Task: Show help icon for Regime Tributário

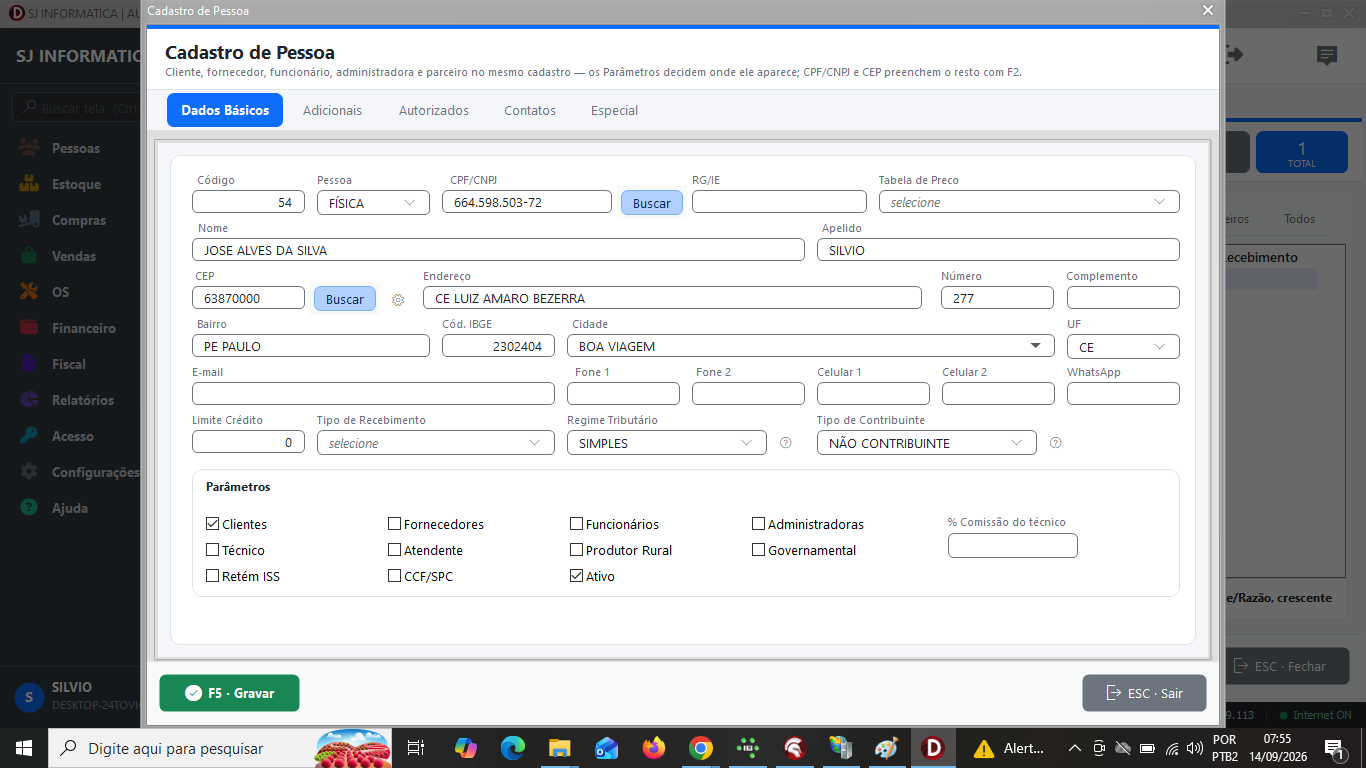Action: point(785,443)
